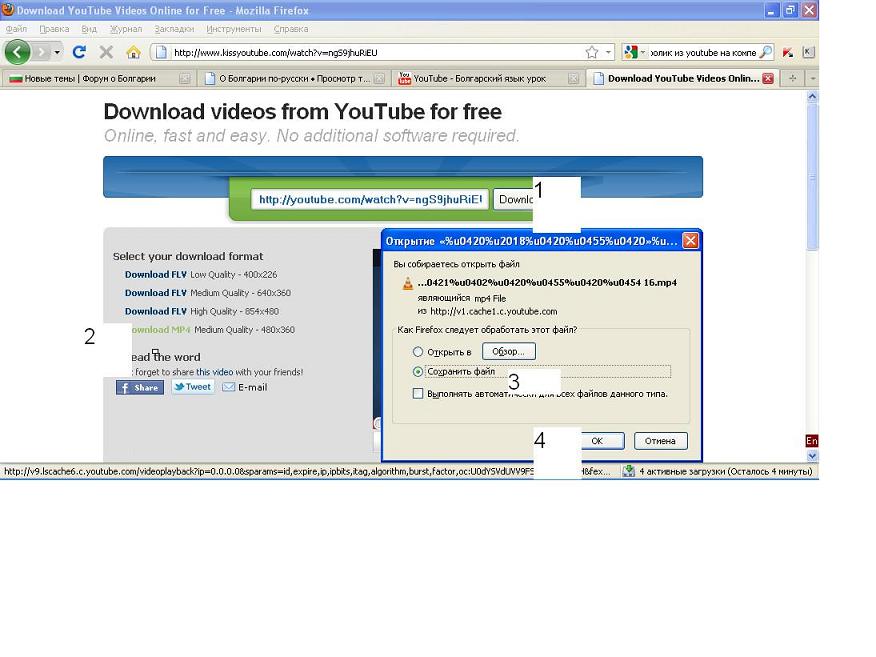Screen dimensions: 876x657
Task: Click the 'Select your download format' heading
Action: coord(188,256)
